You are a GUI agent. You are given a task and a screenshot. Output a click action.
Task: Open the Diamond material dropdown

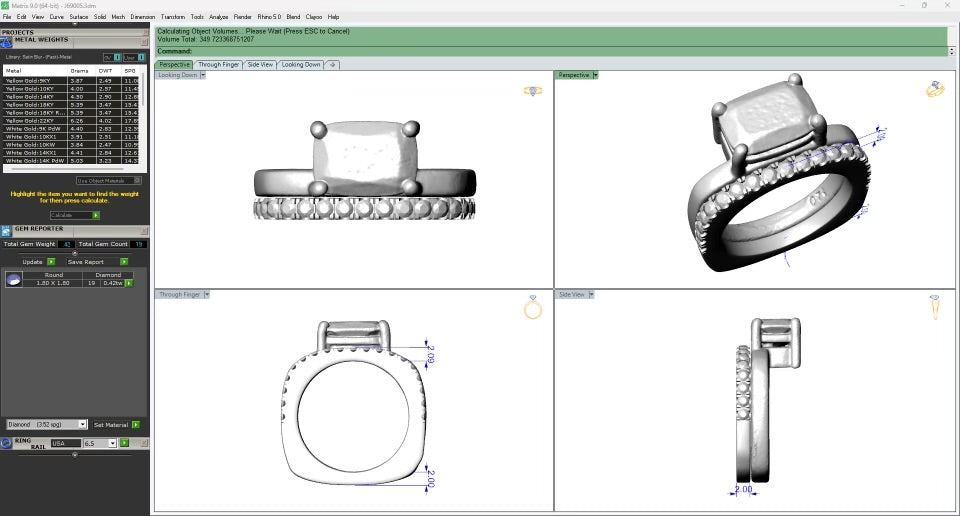click(83, 424)
